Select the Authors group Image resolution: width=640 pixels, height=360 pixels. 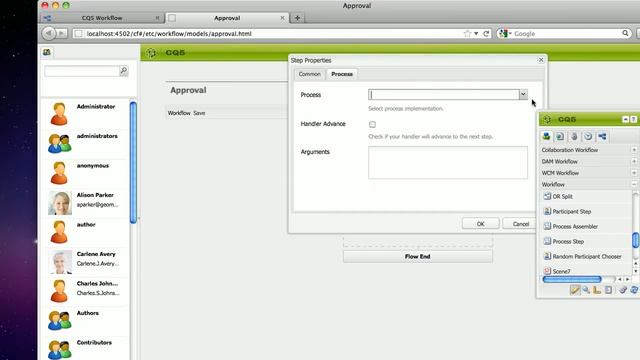85,320
